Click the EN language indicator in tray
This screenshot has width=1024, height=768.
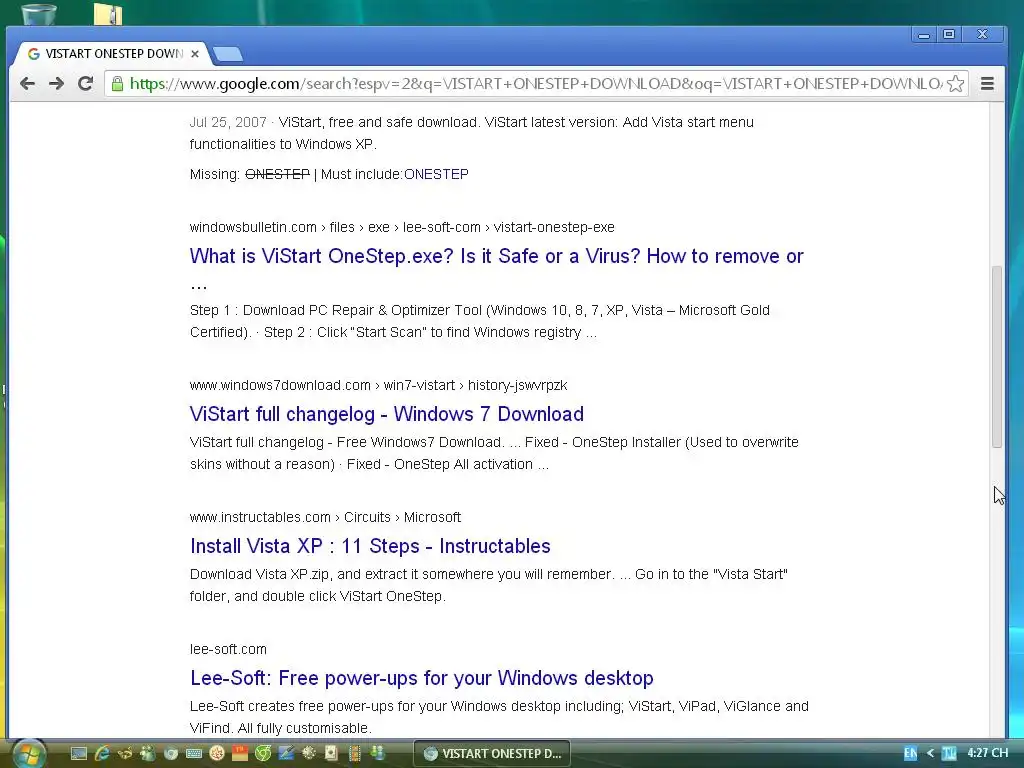coord(910,754)
